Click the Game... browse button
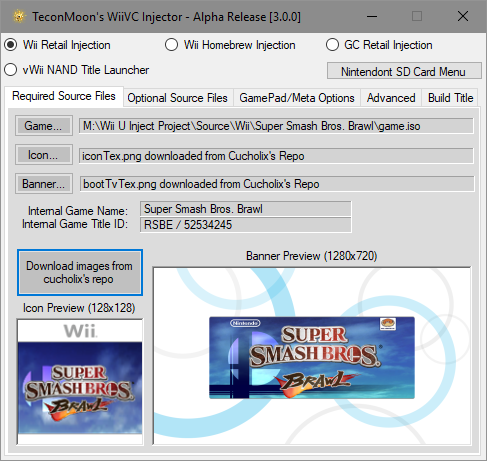The height and width of the screenshot is (461, 487). click(43, 126)
